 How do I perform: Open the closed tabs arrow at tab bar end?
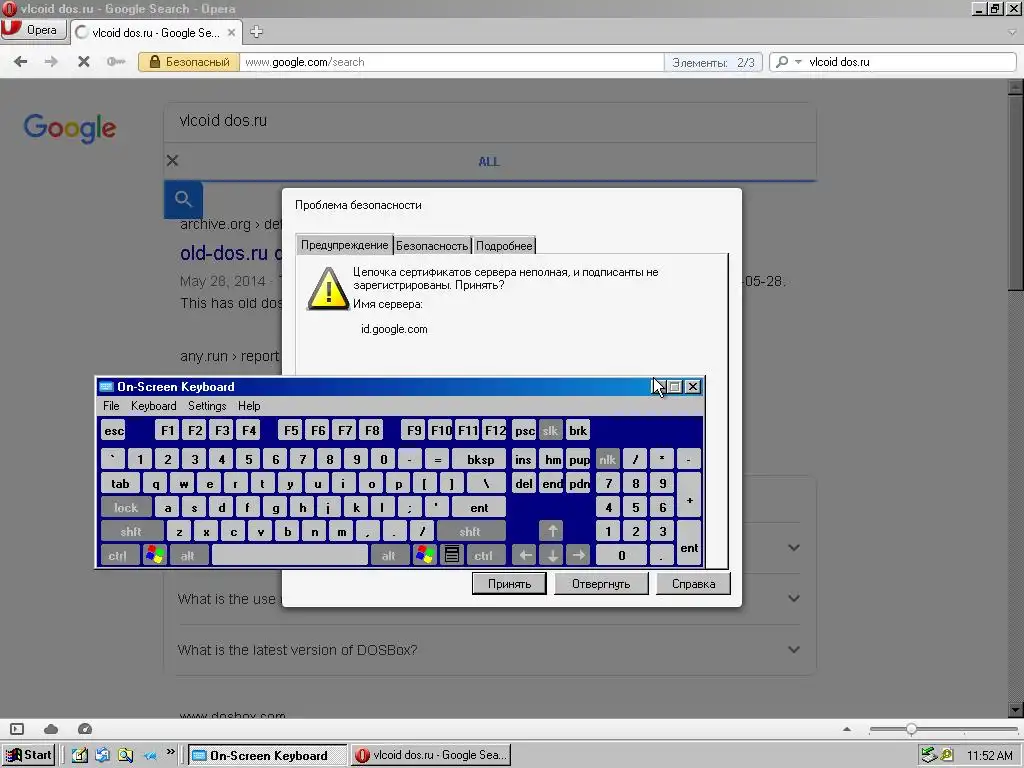point(1012,31)
